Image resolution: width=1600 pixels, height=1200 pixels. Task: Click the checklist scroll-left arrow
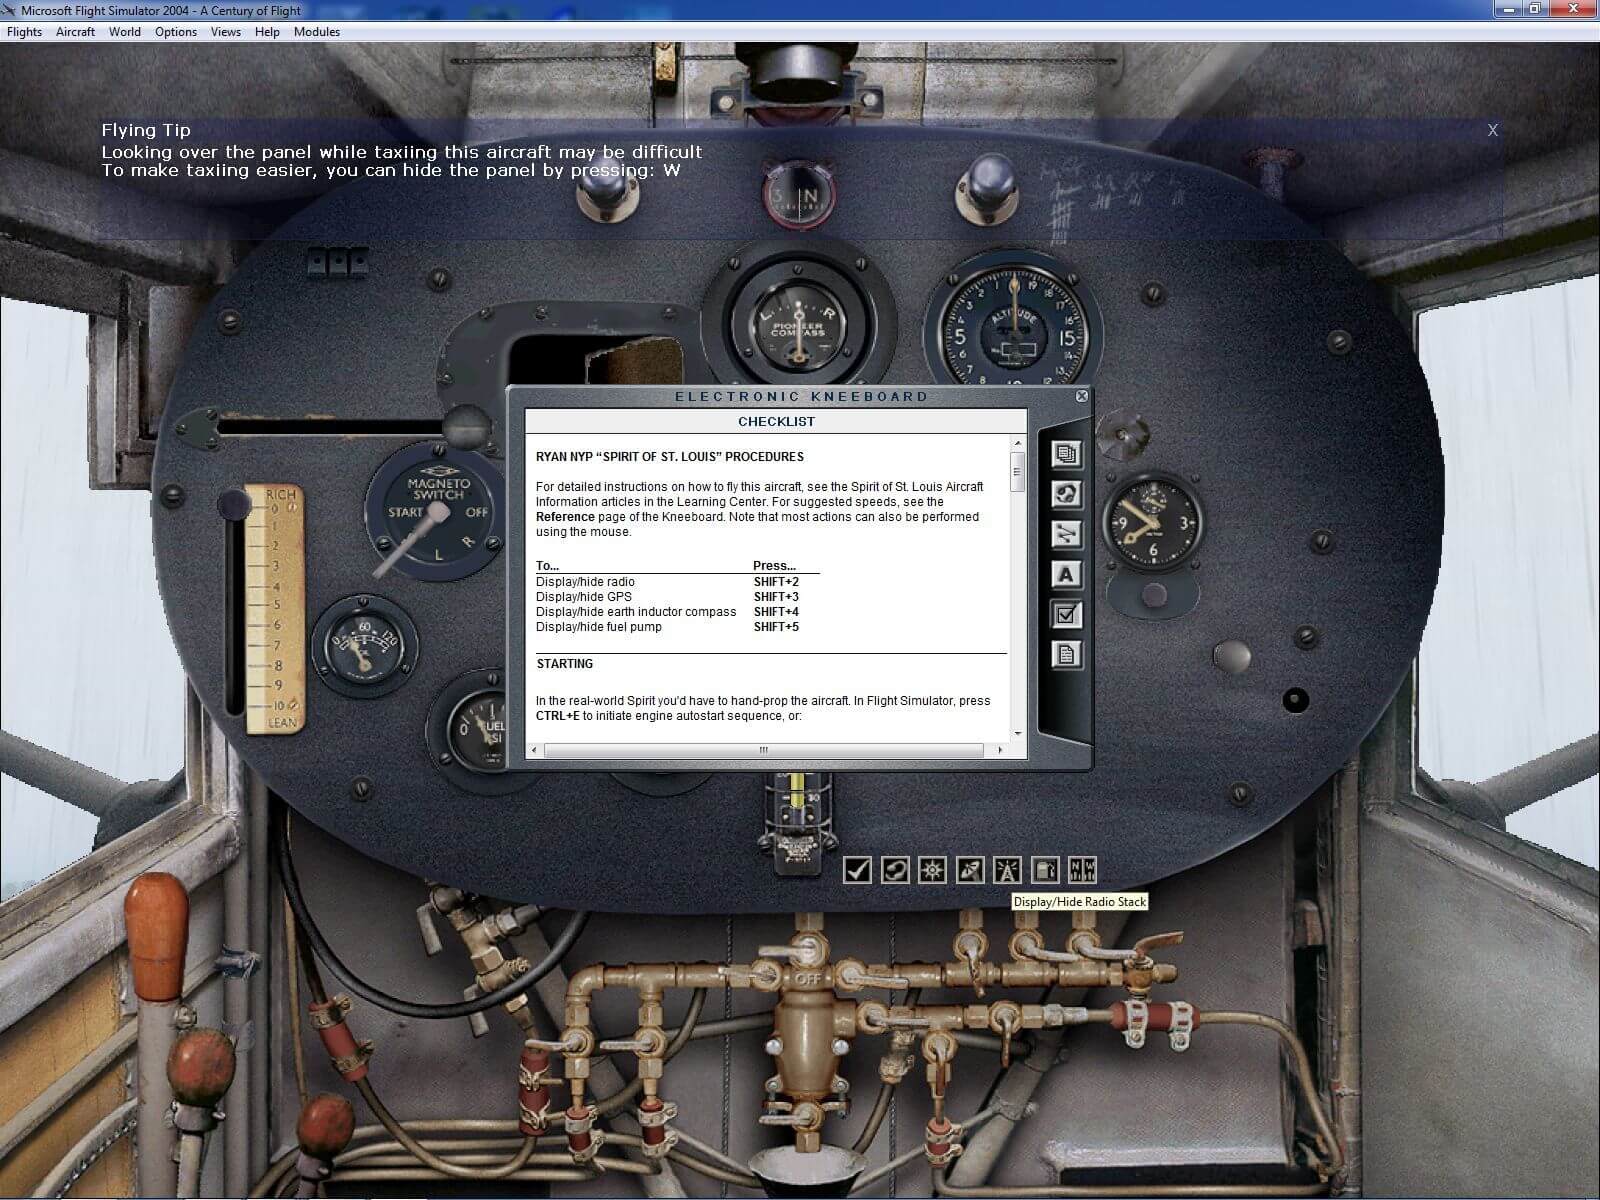pos(535,750)
